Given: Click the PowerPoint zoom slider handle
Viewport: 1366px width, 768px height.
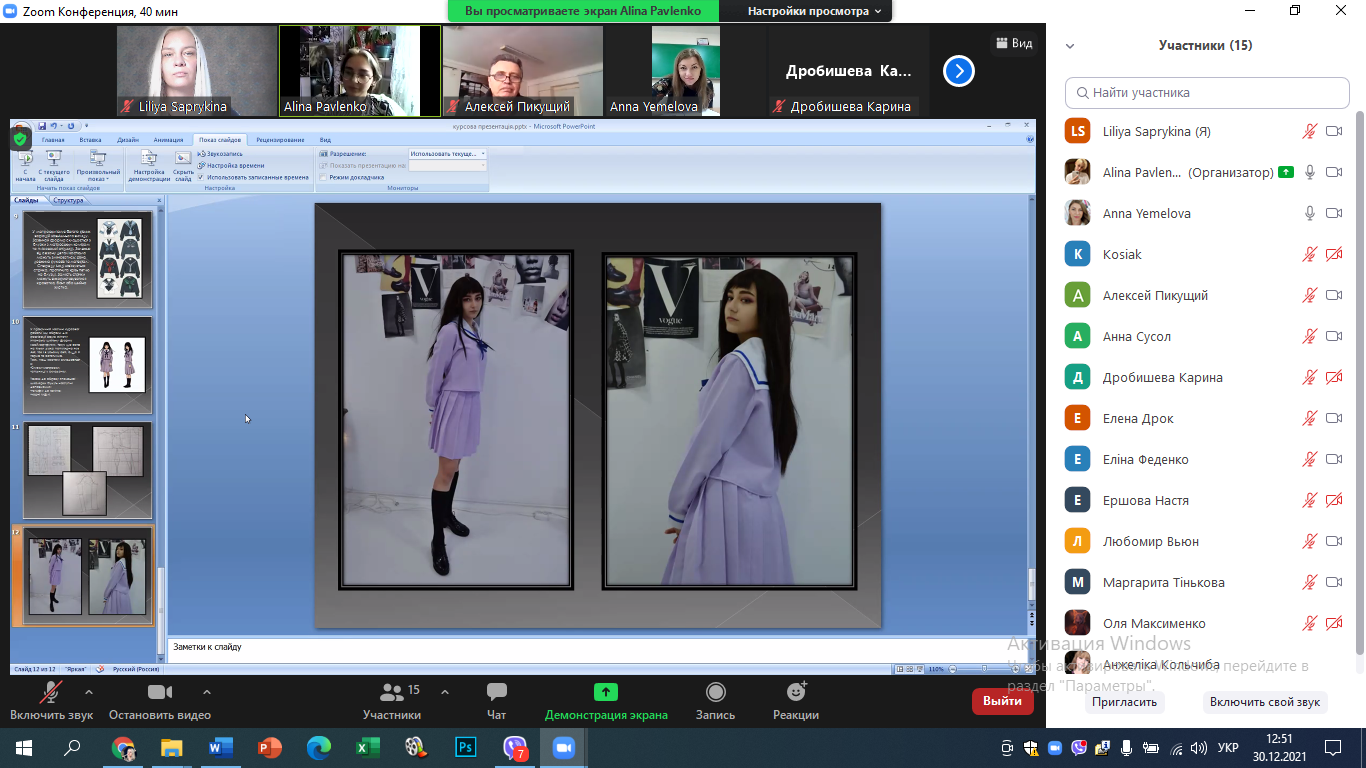Looking at the screenshot, I should click(984, 669).
